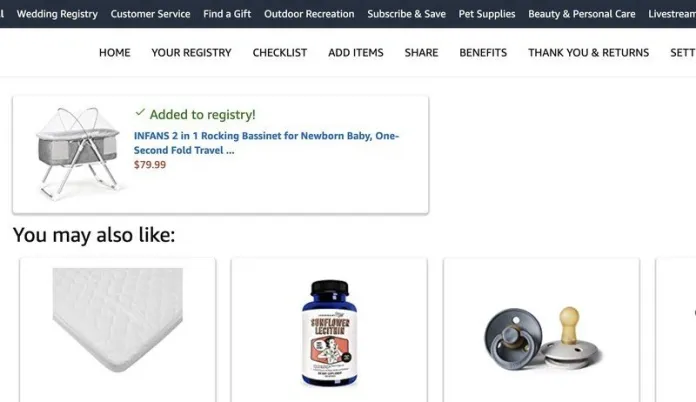Click the INFANS Rocking Bassinet product link
The height and width of the screenshot is (402, 696).
pos(266,143)
